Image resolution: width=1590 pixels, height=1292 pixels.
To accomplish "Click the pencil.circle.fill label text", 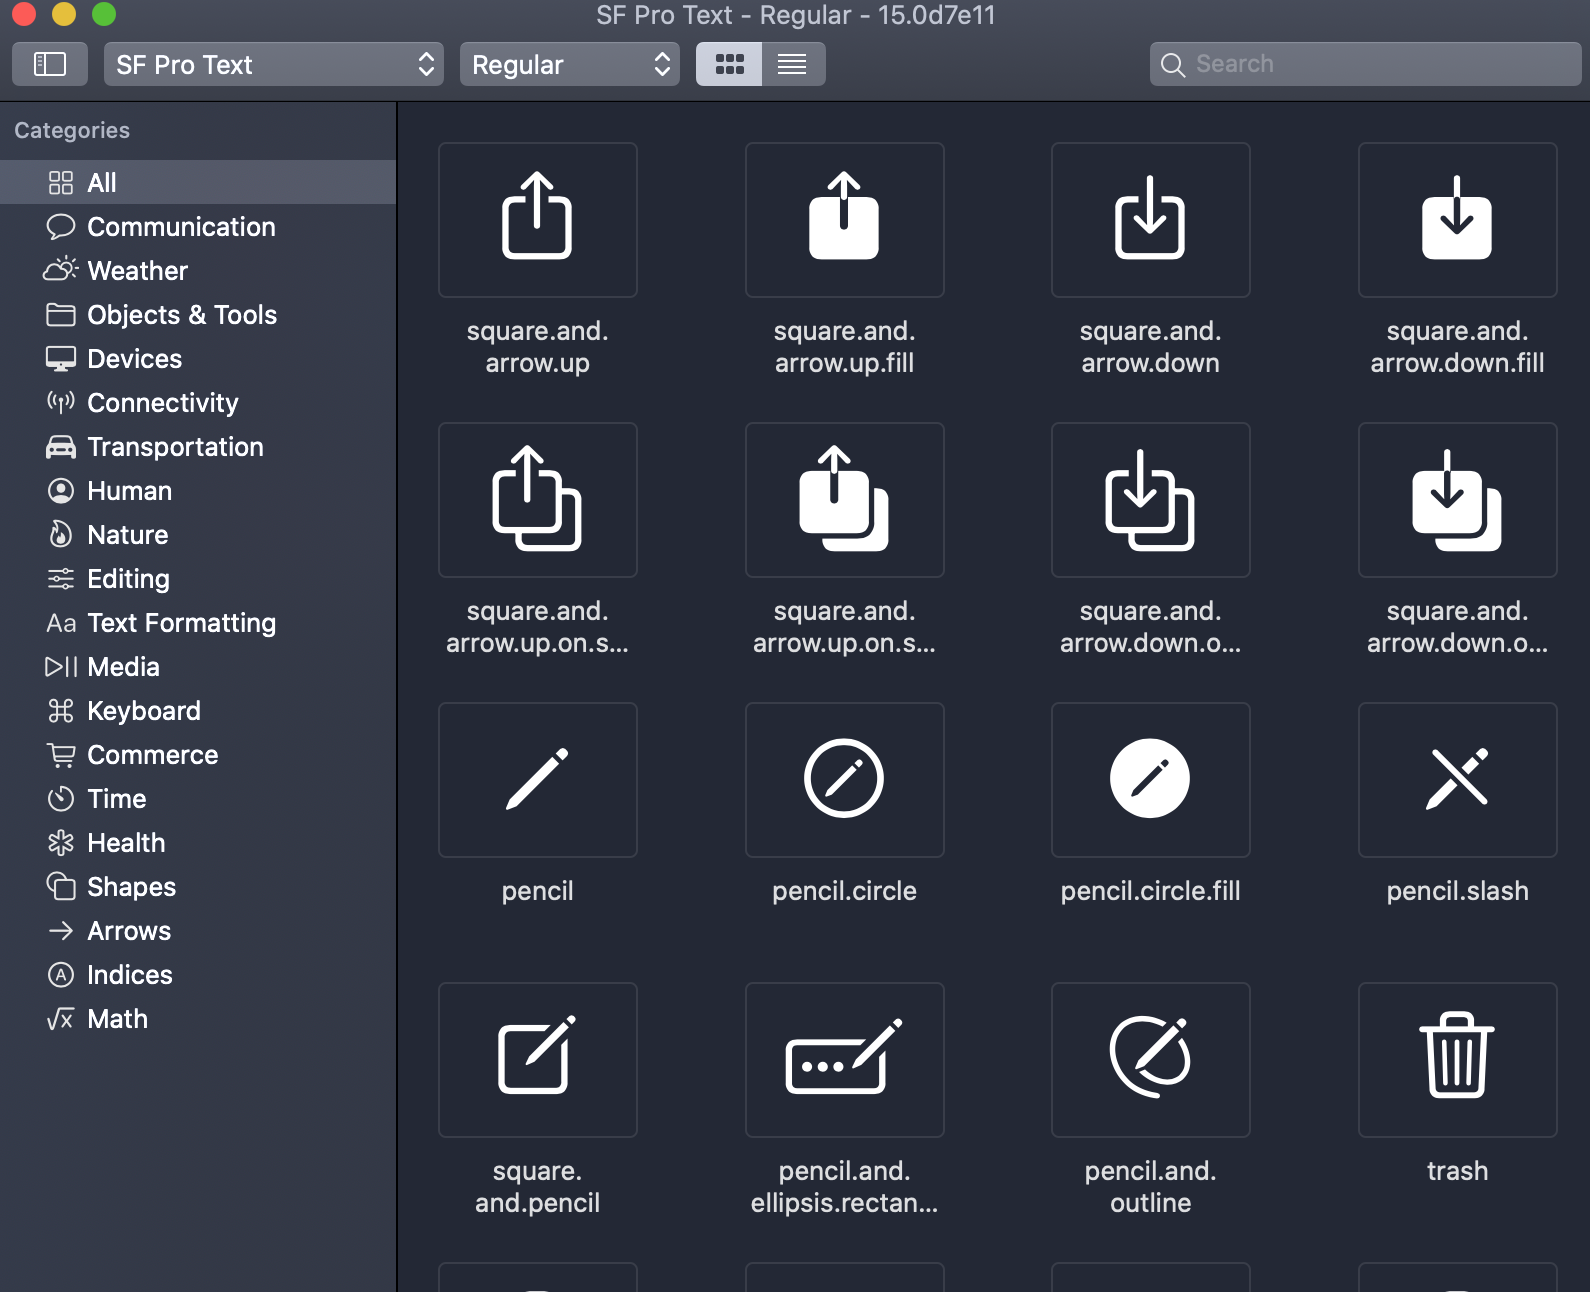I will (x=1151, y=891).
